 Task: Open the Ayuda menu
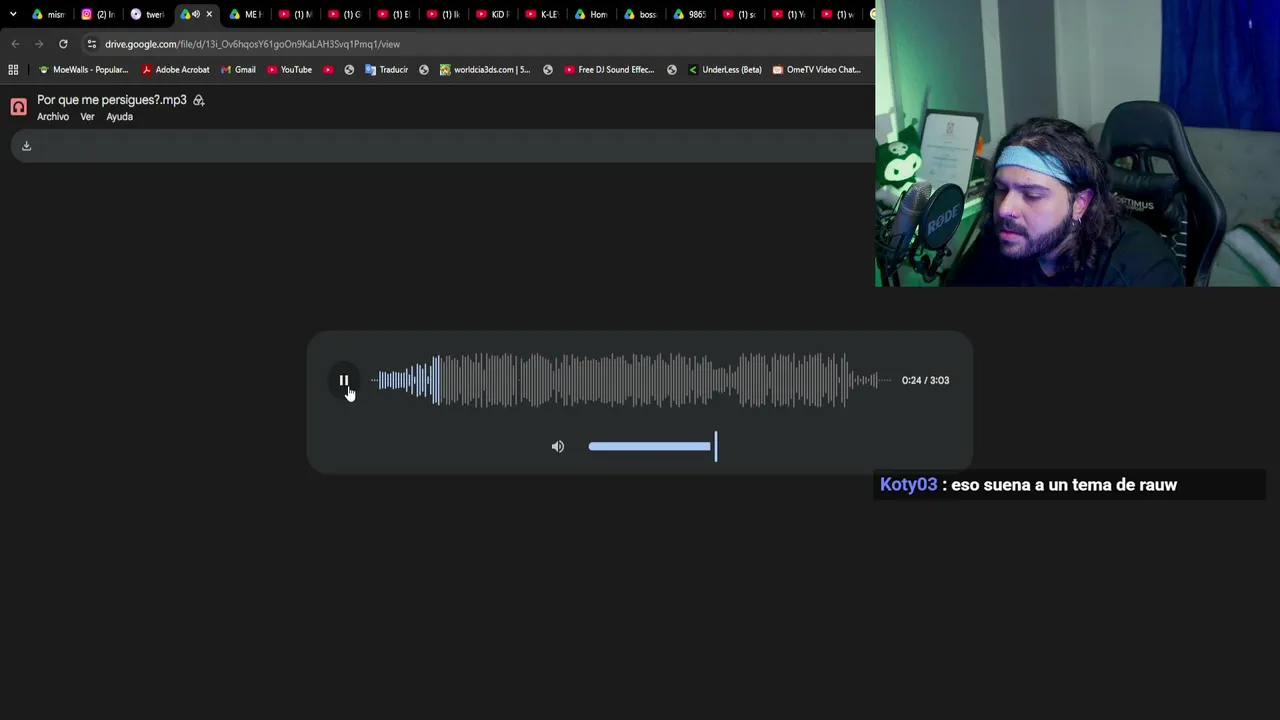[x=119, y=117]
